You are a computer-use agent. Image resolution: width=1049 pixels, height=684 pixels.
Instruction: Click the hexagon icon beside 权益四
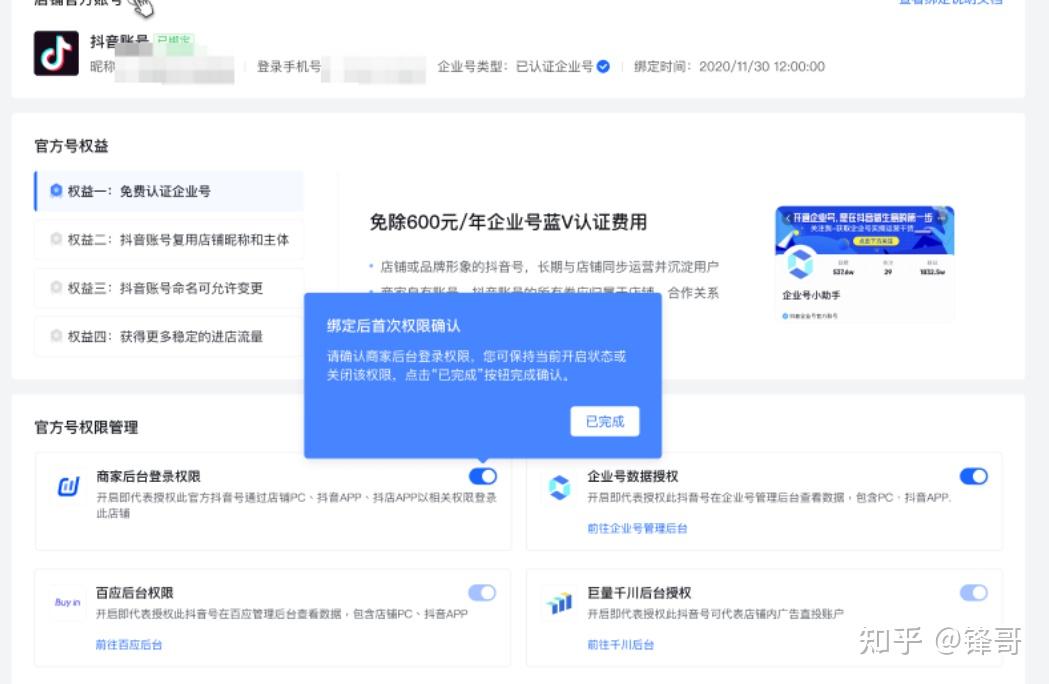[x=56, y=335]
